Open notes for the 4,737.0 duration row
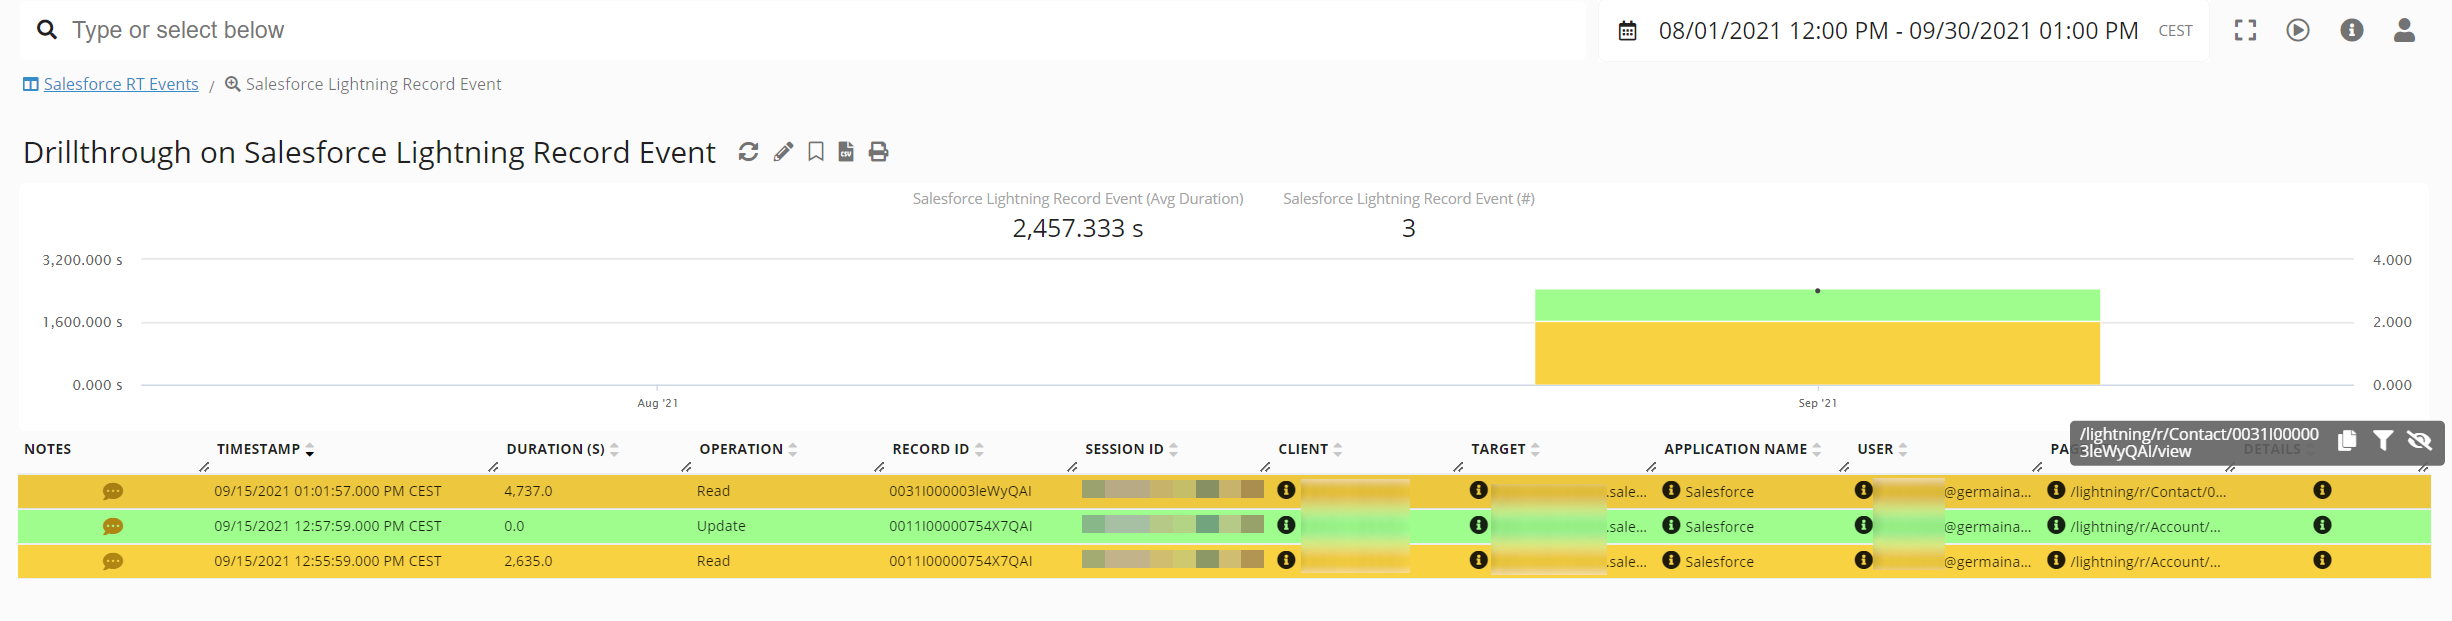The image size is (2452, 621). 113,492
